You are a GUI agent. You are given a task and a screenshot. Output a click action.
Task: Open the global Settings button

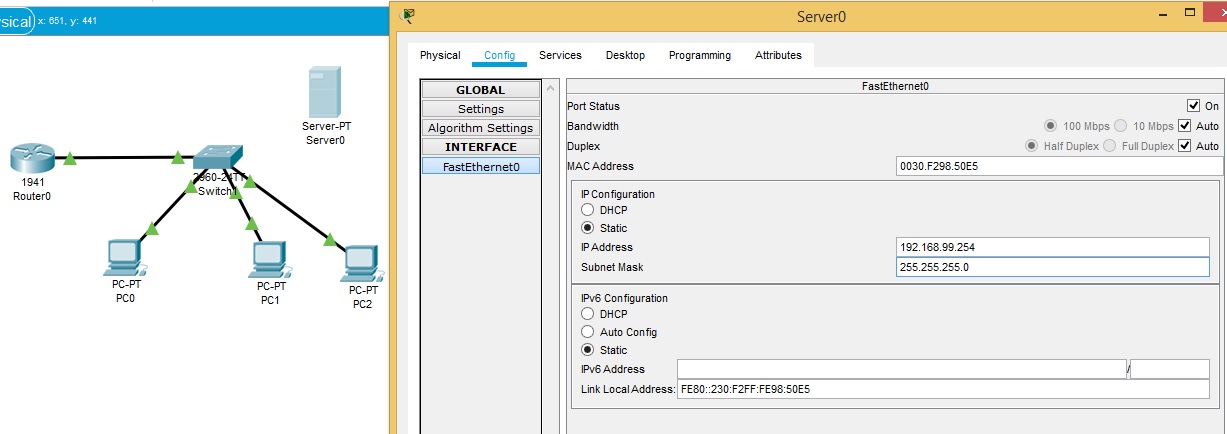[x=481, y=109]
